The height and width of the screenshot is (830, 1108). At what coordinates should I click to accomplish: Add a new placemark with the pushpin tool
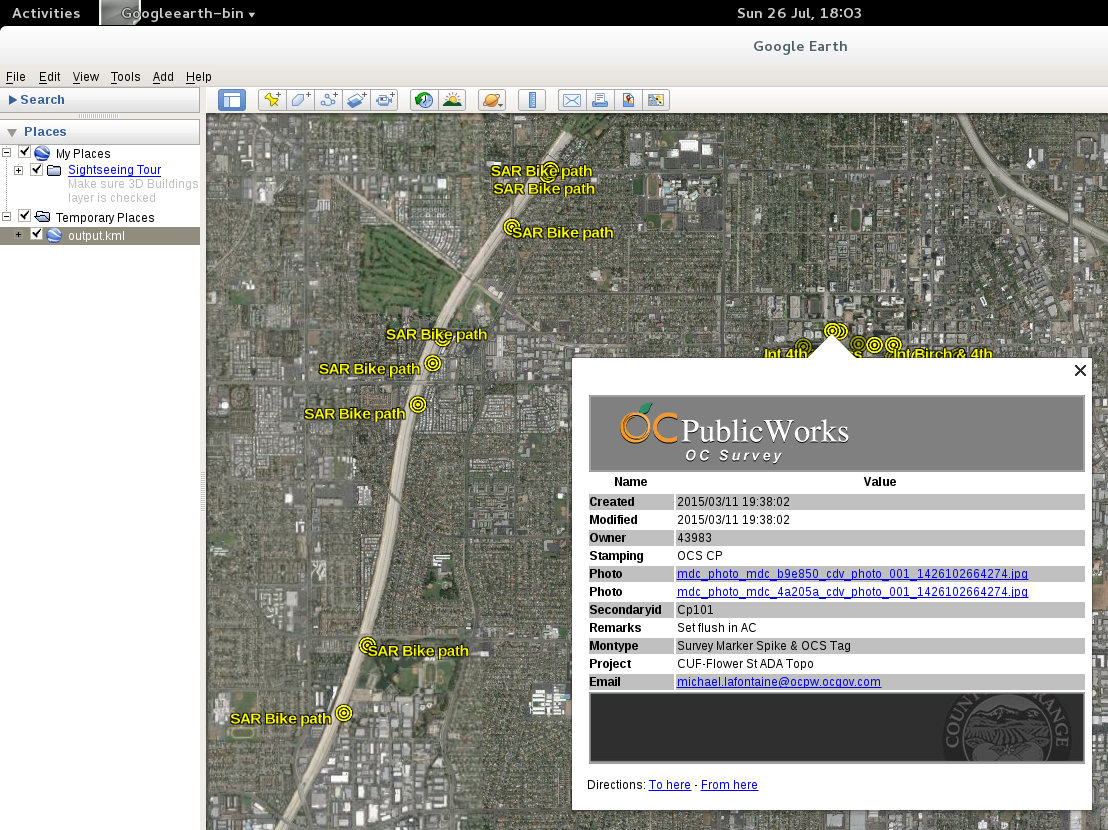pyautogui.click(x=272, y=100)
